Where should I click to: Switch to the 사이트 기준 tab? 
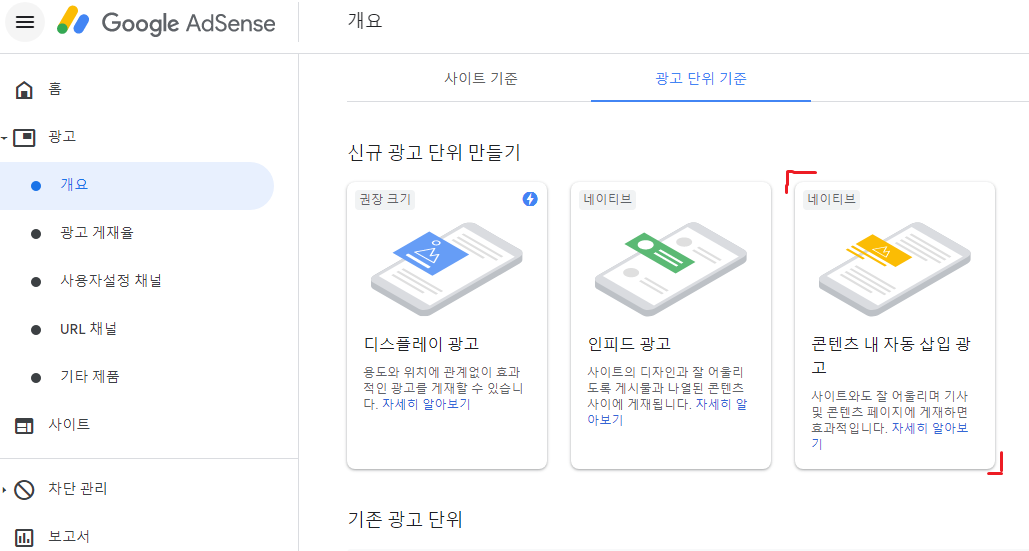tap(481, 79)
